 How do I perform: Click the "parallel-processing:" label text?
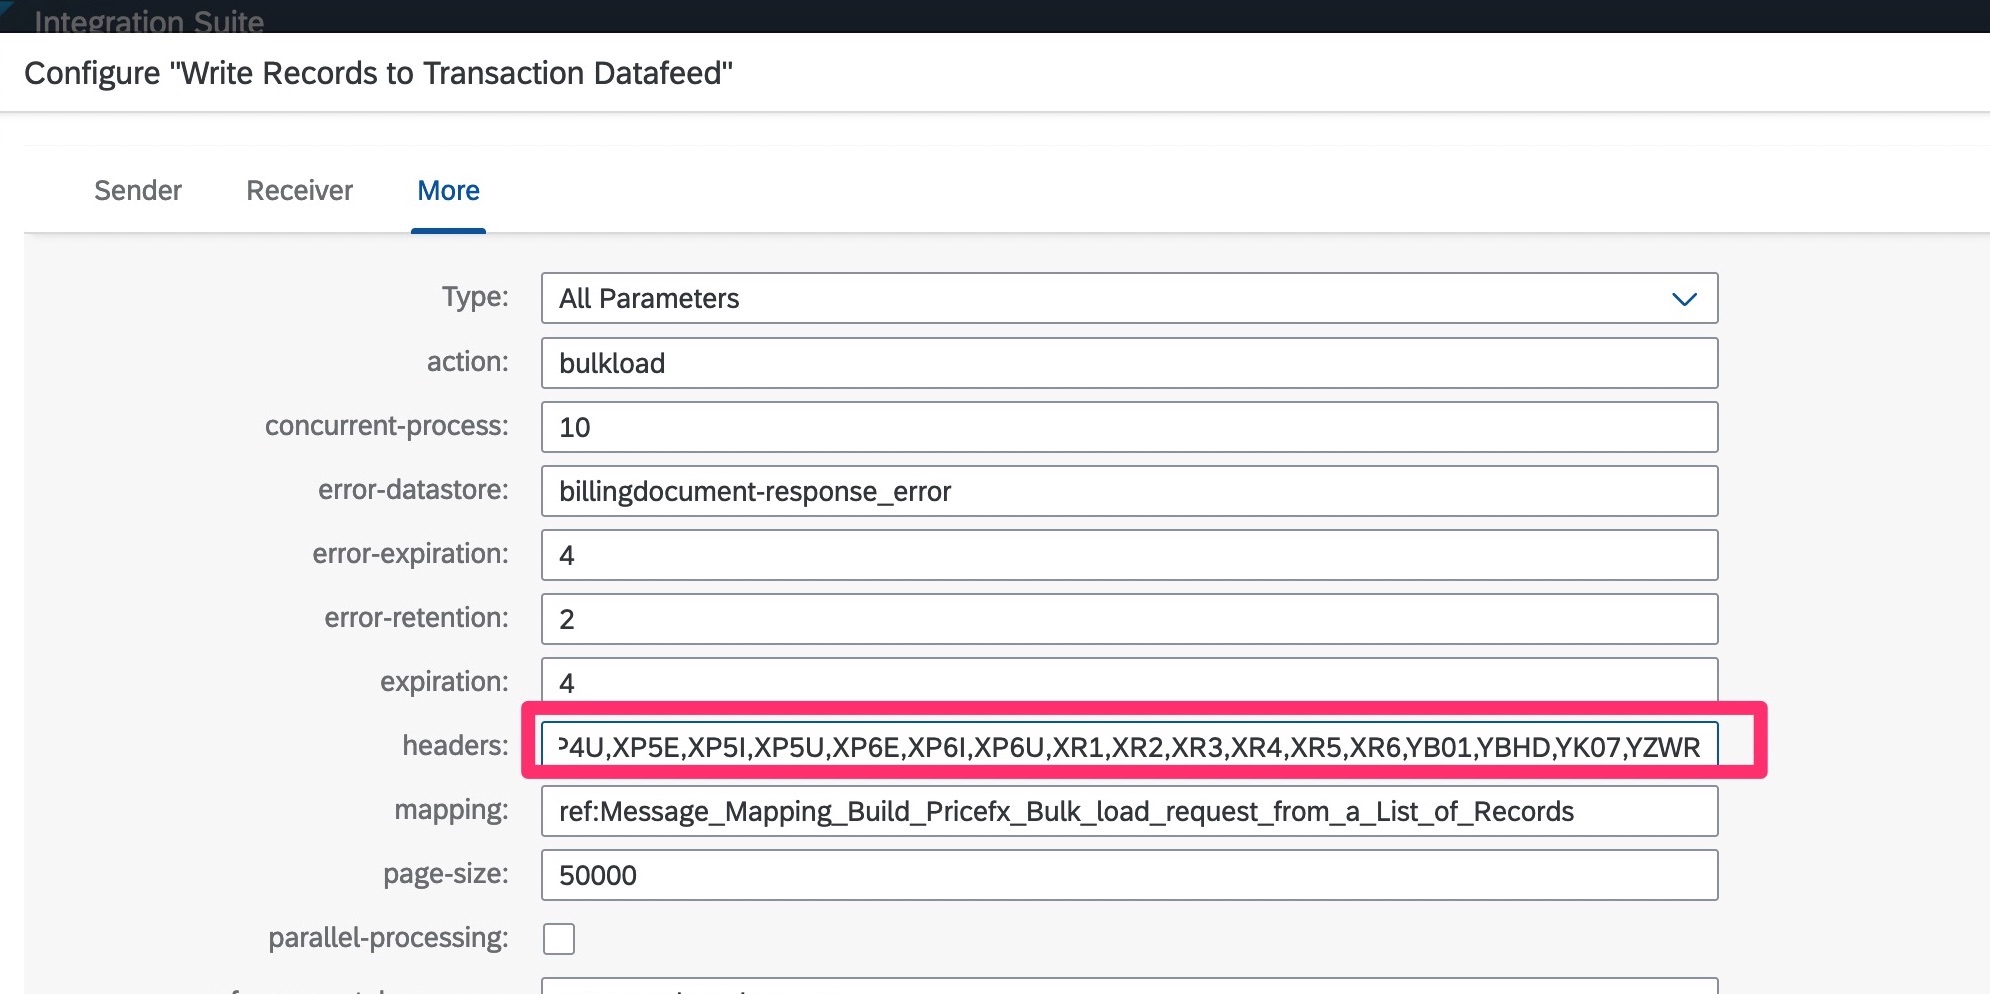[x=388, y=938]
